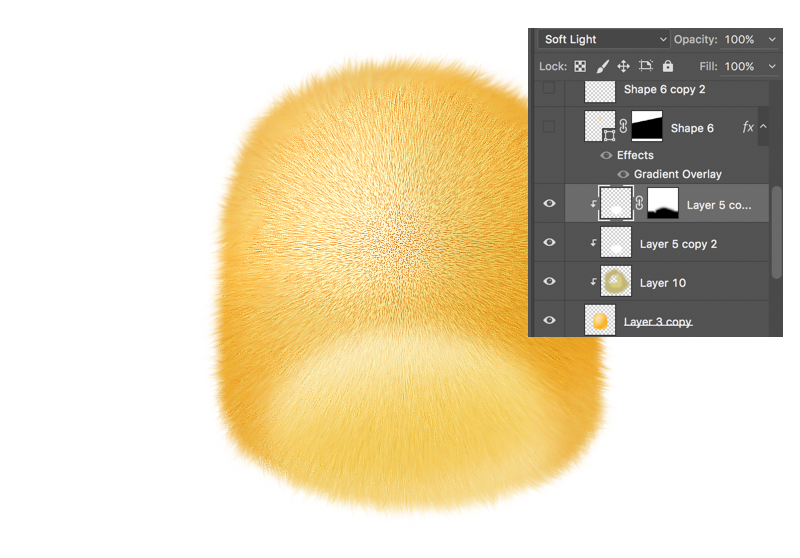Click mask link icon on Shape 6
Viewport: 800px width, 558px height.
[x=623, y=127]
